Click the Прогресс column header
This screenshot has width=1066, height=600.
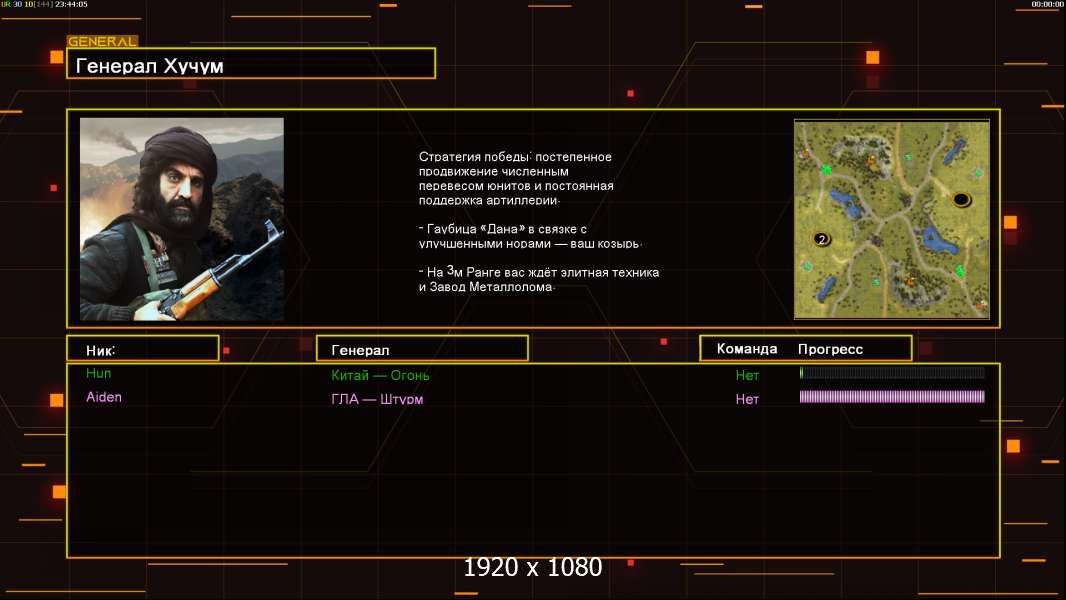(x=830, y=349)
